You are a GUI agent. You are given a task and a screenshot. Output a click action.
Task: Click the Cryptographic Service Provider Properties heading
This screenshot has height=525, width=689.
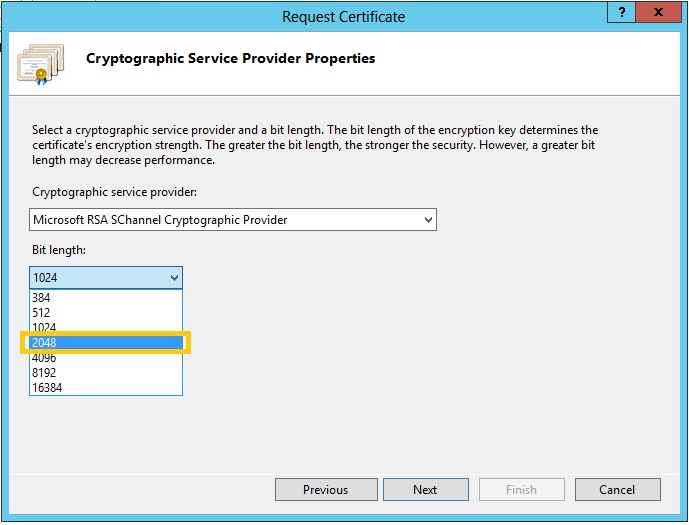[230, 58]
